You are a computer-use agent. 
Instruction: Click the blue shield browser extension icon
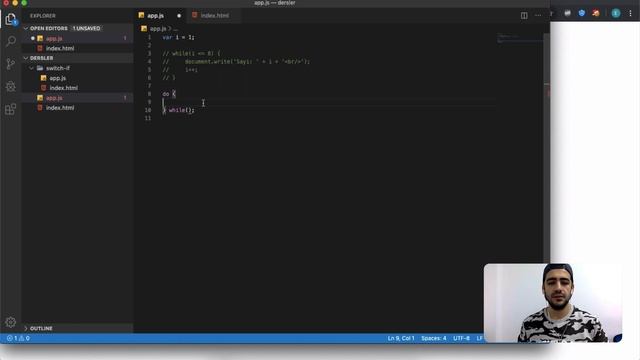(582, 13)
